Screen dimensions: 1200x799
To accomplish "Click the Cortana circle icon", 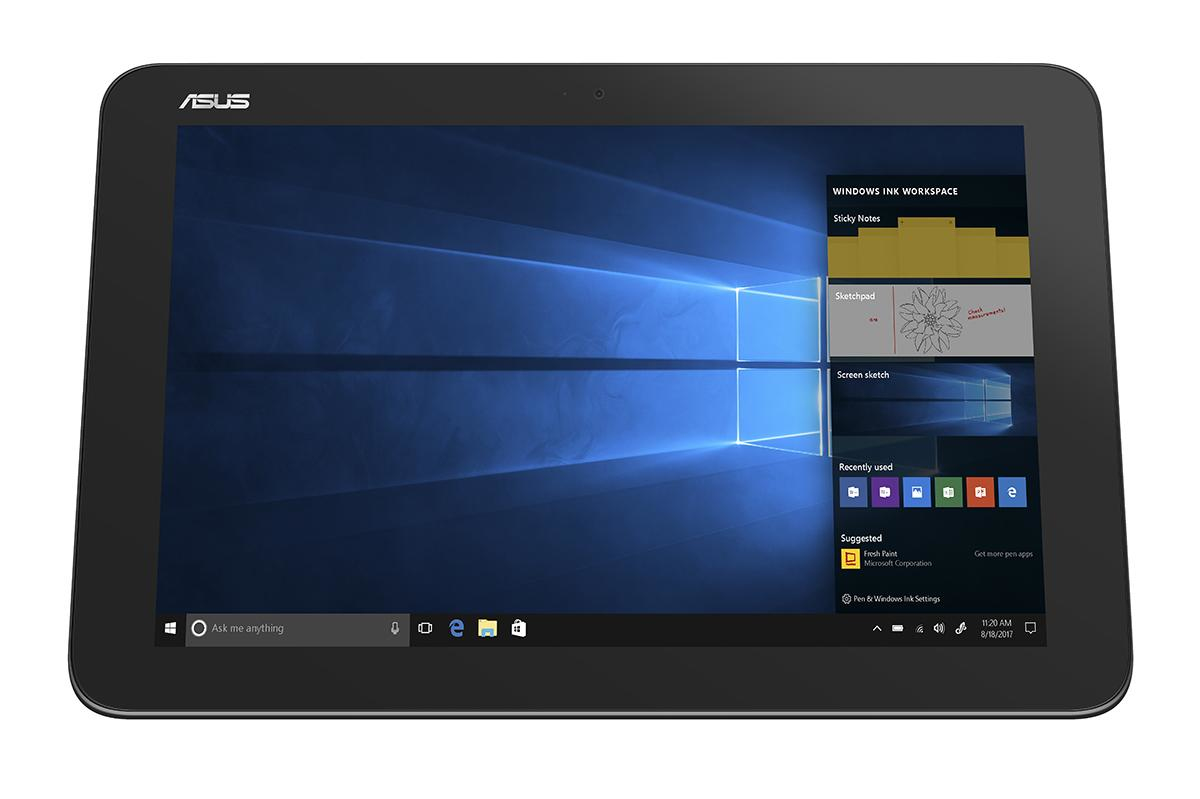I will 198,628.
